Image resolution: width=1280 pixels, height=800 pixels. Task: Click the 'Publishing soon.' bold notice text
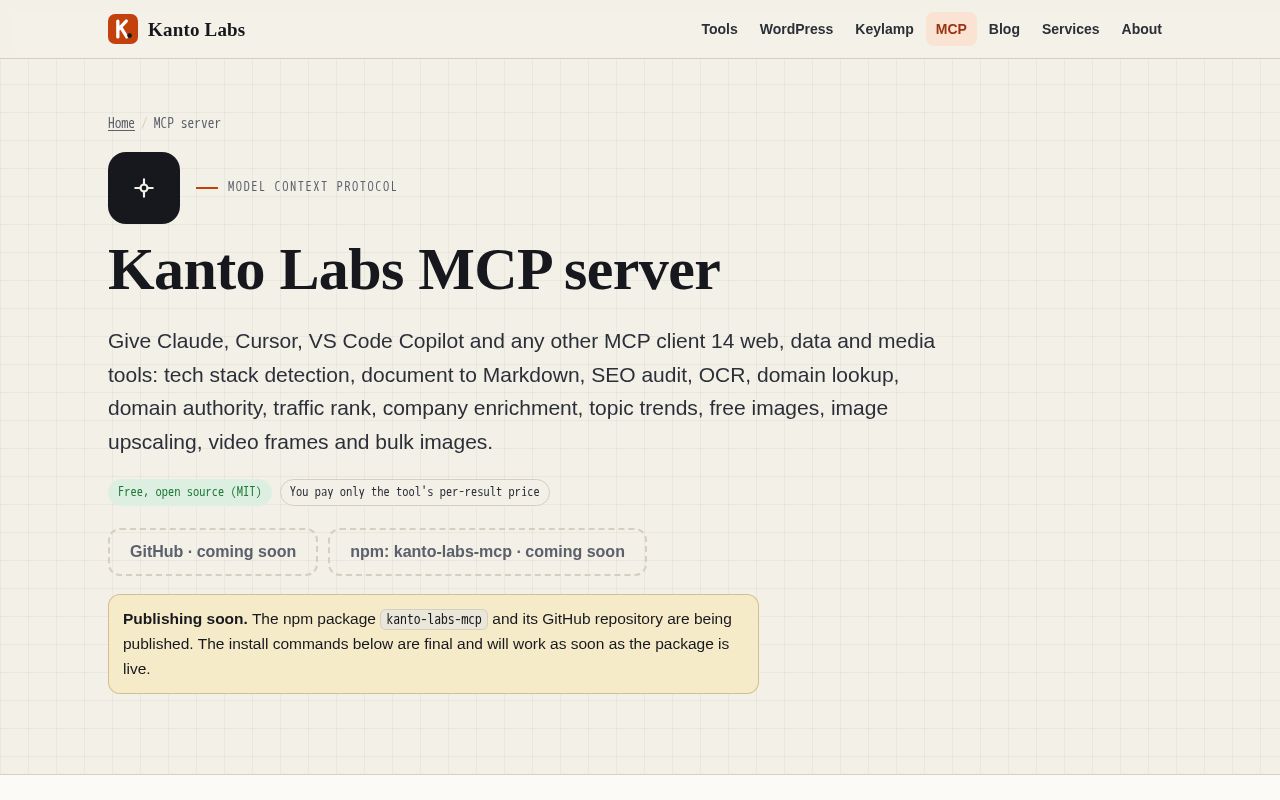coord(185,619)
